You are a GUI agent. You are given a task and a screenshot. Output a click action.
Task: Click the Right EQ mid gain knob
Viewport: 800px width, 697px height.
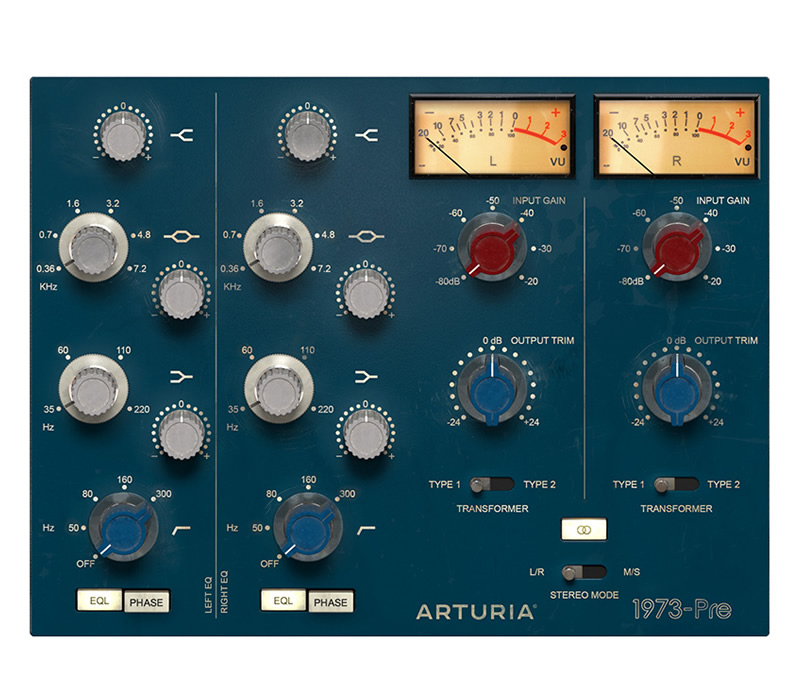366,294
